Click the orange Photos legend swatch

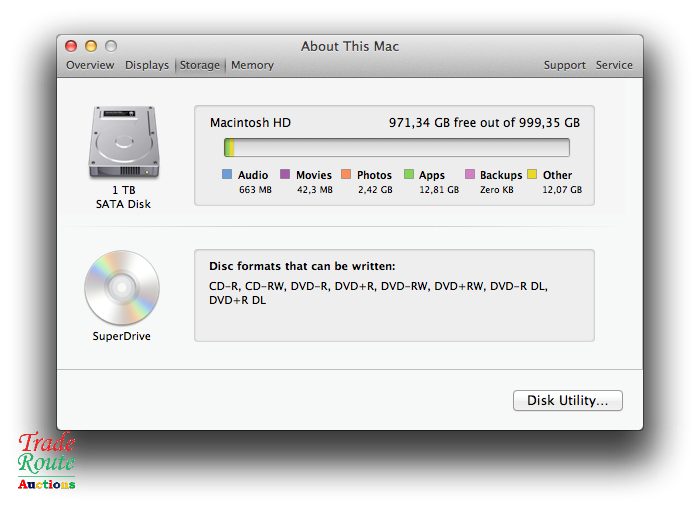pos(346,175)
